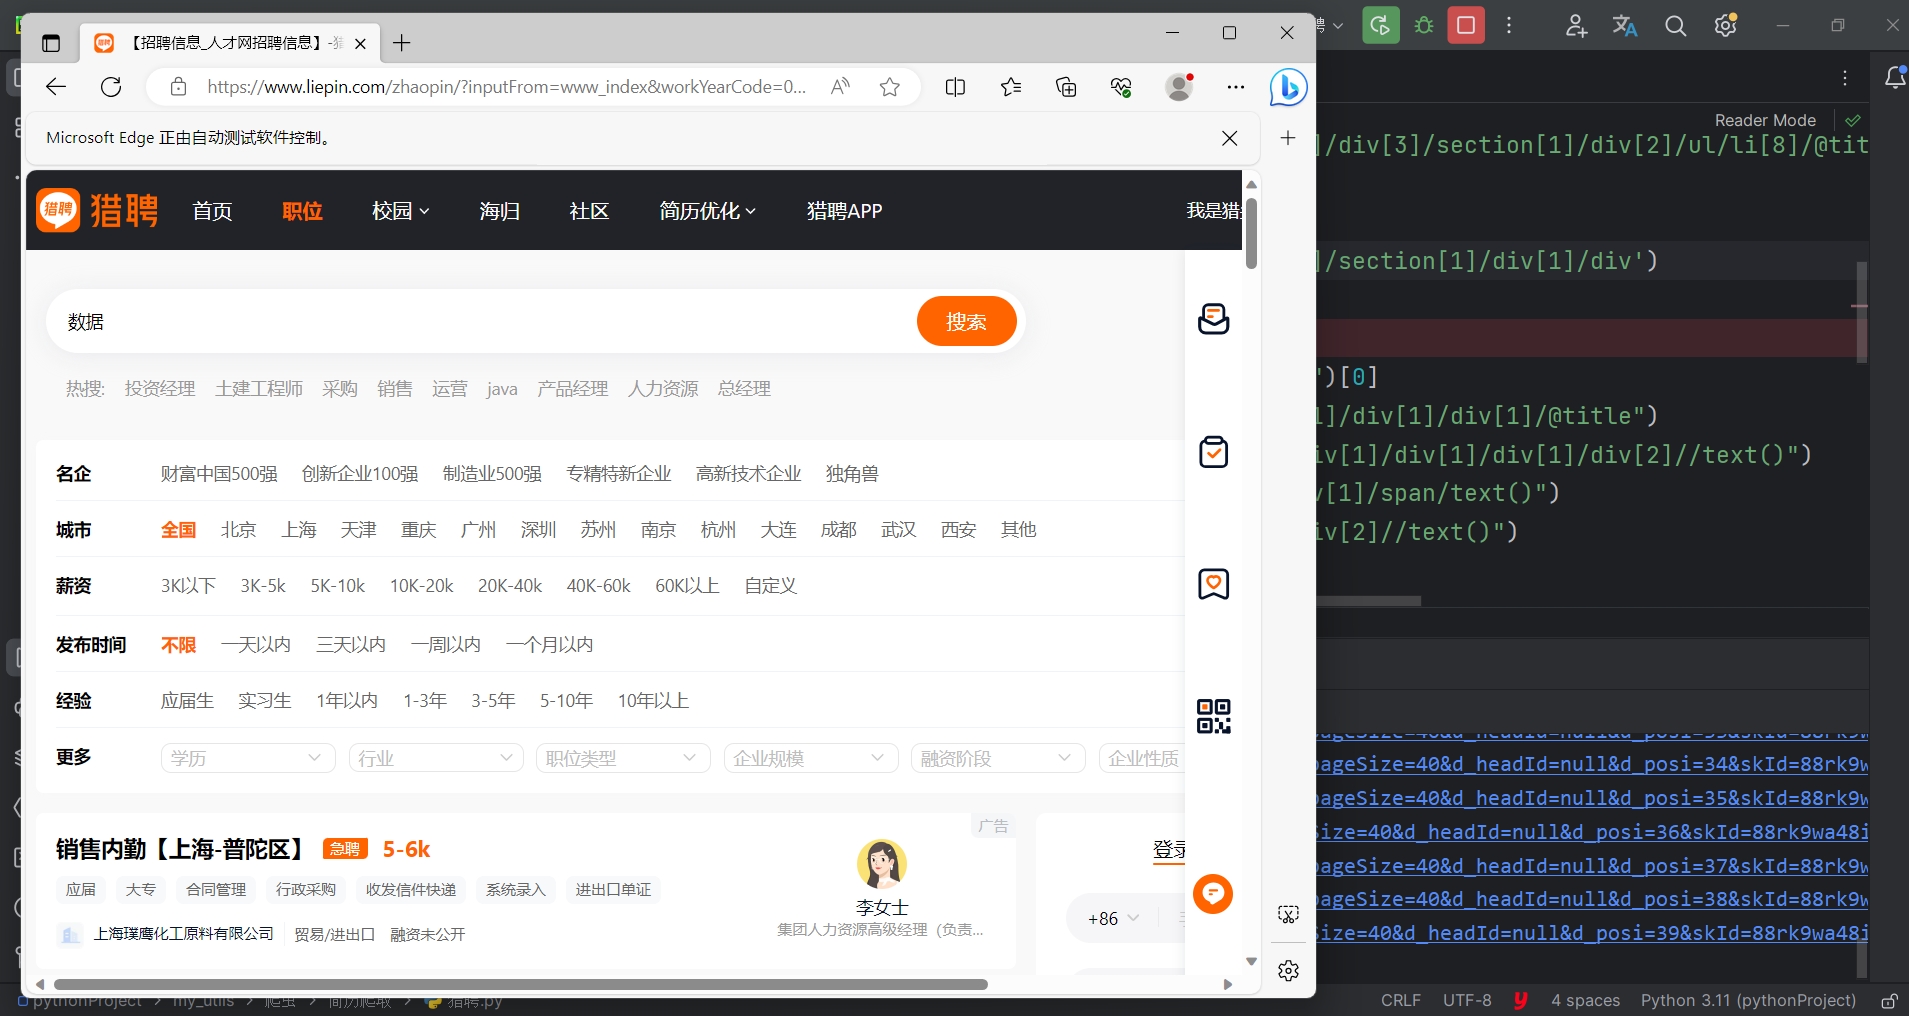Click the job search input field
This screenshot has width=1909, height=1016.
480,321
